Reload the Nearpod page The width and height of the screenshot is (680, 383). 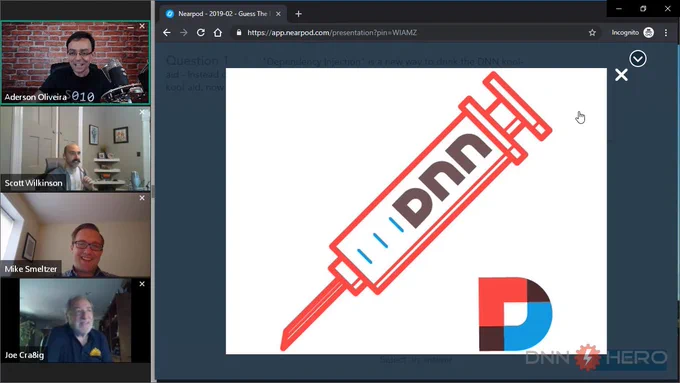(x=200, y=33)
